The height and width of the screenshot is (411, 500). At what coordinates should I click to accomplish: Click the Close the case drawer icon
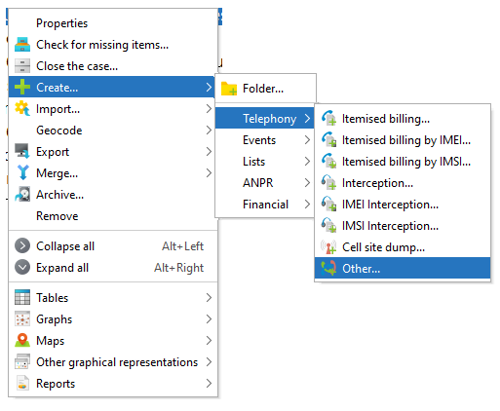pyautogui.click(x=22, y=66)
